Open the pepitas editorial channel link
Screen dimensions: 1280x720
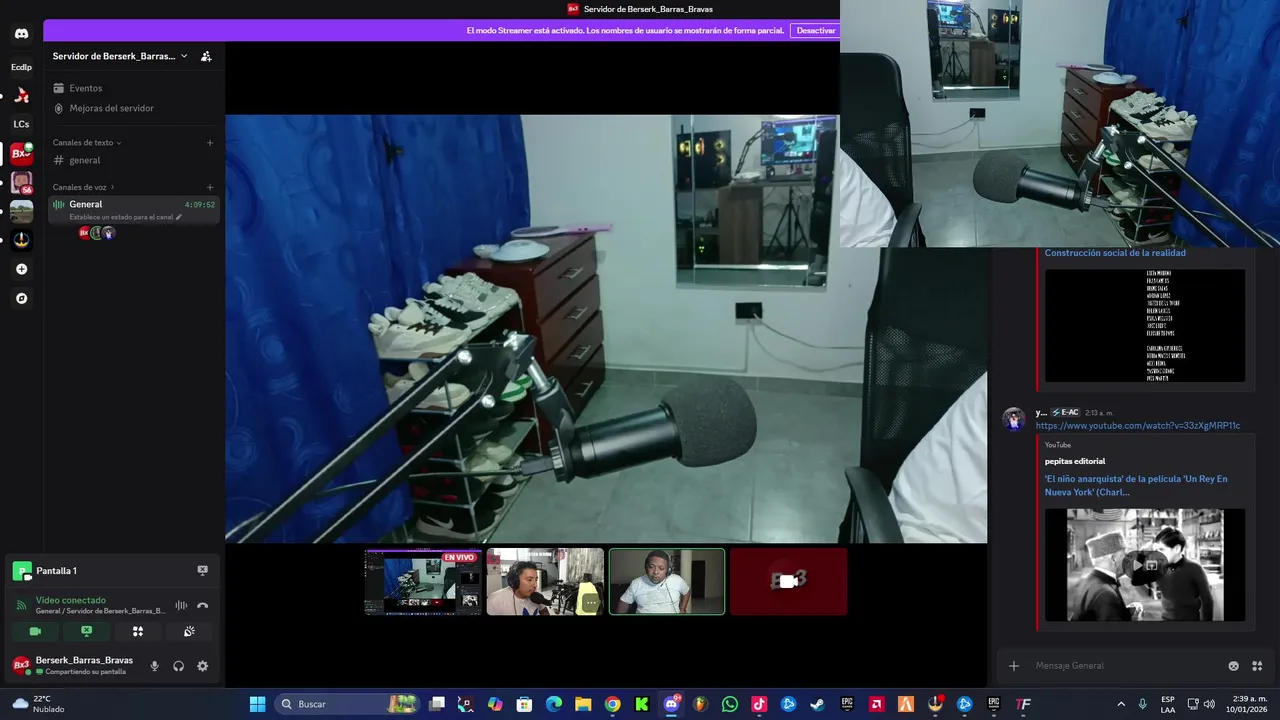coord(1075,461)
